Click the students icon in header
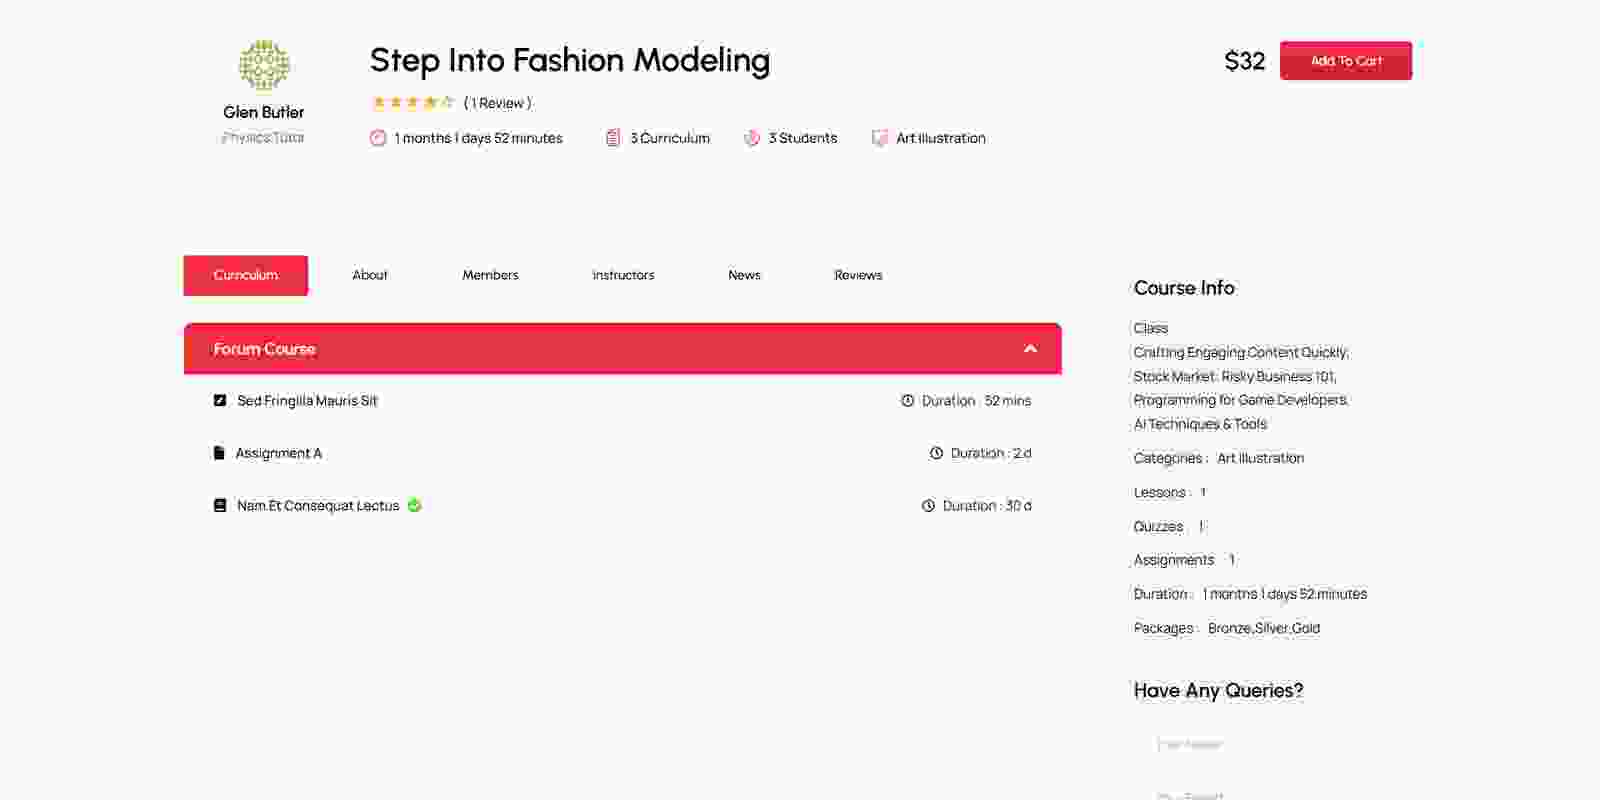This screenshot has width=1600, height=800. pos(752,138)
